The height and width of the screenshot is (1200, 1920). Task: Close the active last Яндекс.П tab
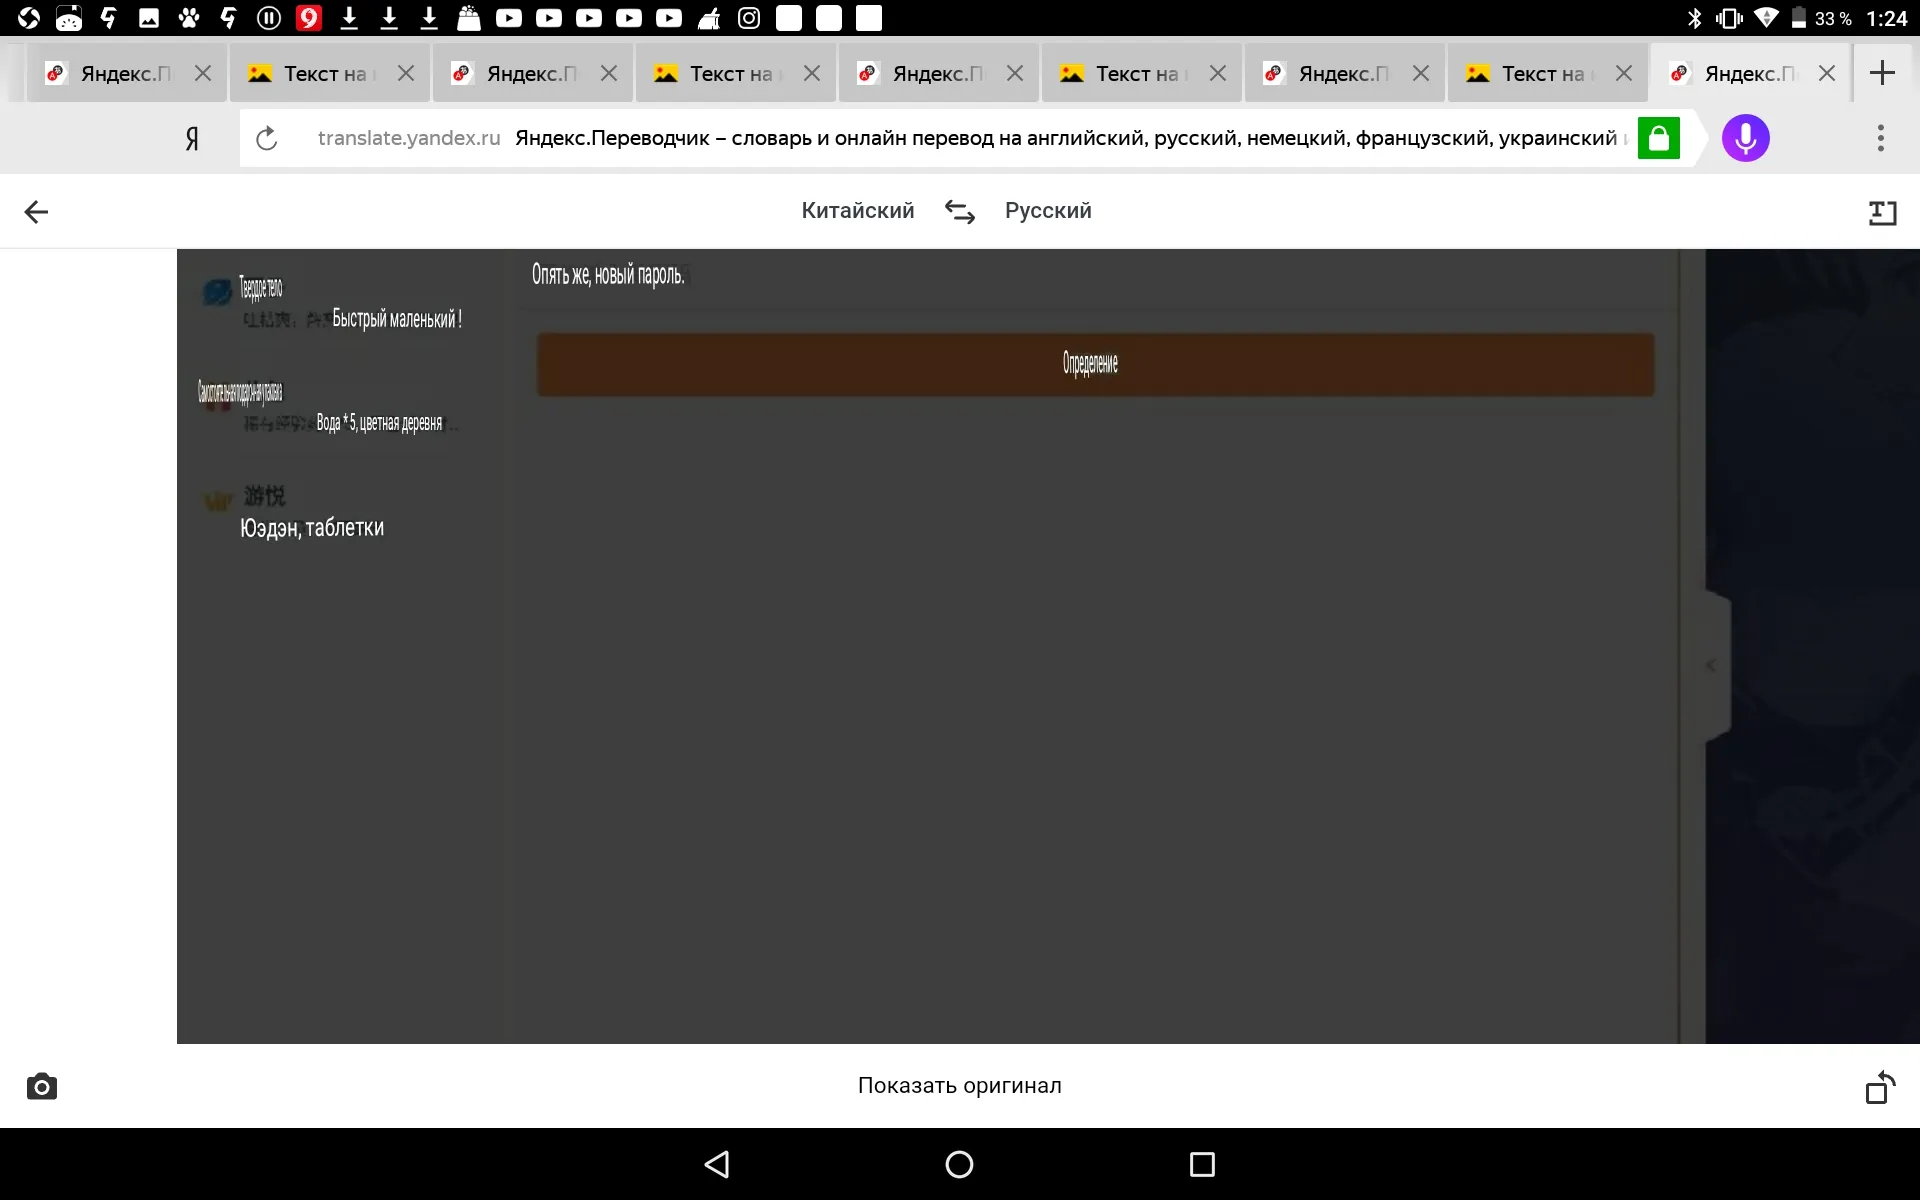pyautogui.click(x=1827, y=73)
